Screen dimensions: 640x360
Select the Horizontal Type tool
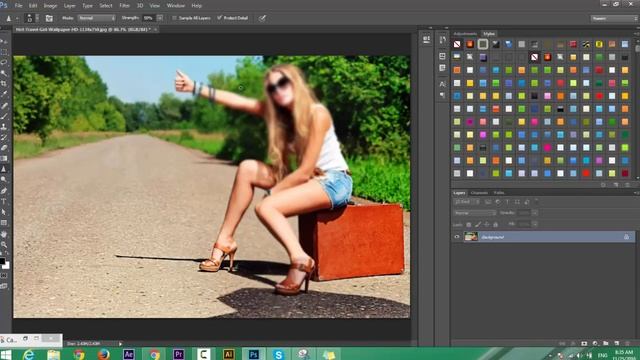coord(4,202)
